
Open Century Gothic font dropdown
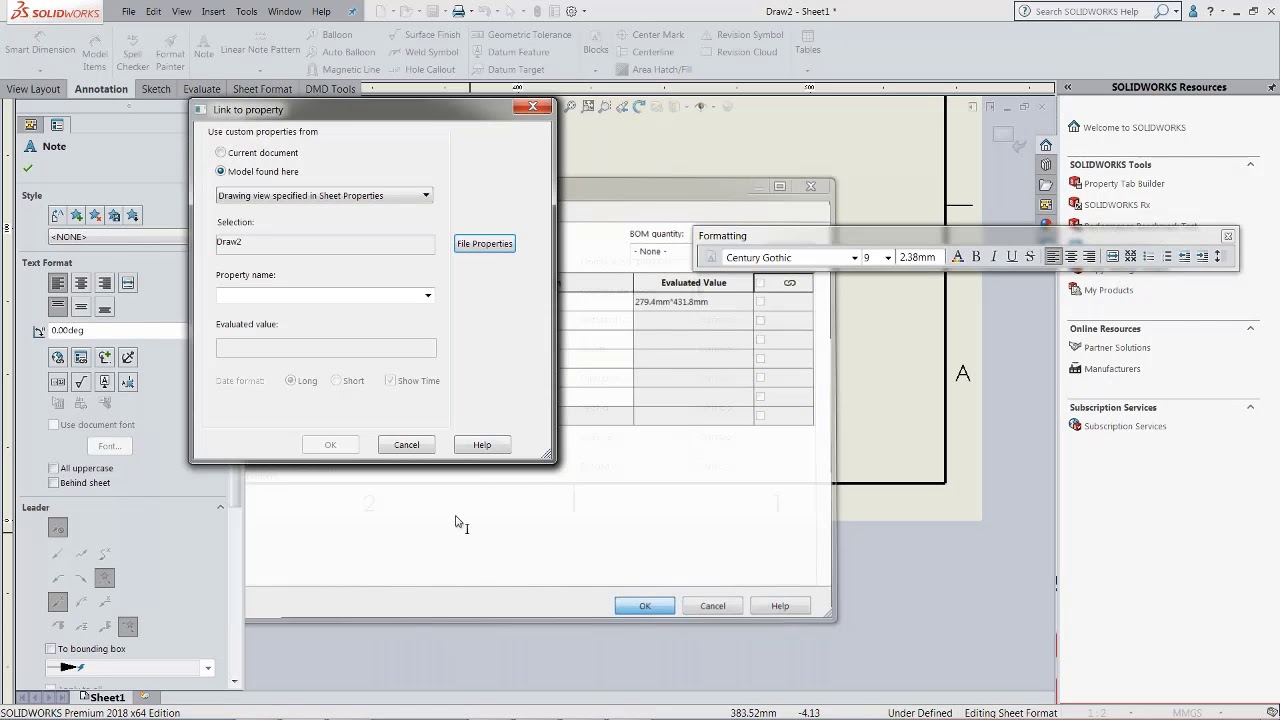coord(855,258)
